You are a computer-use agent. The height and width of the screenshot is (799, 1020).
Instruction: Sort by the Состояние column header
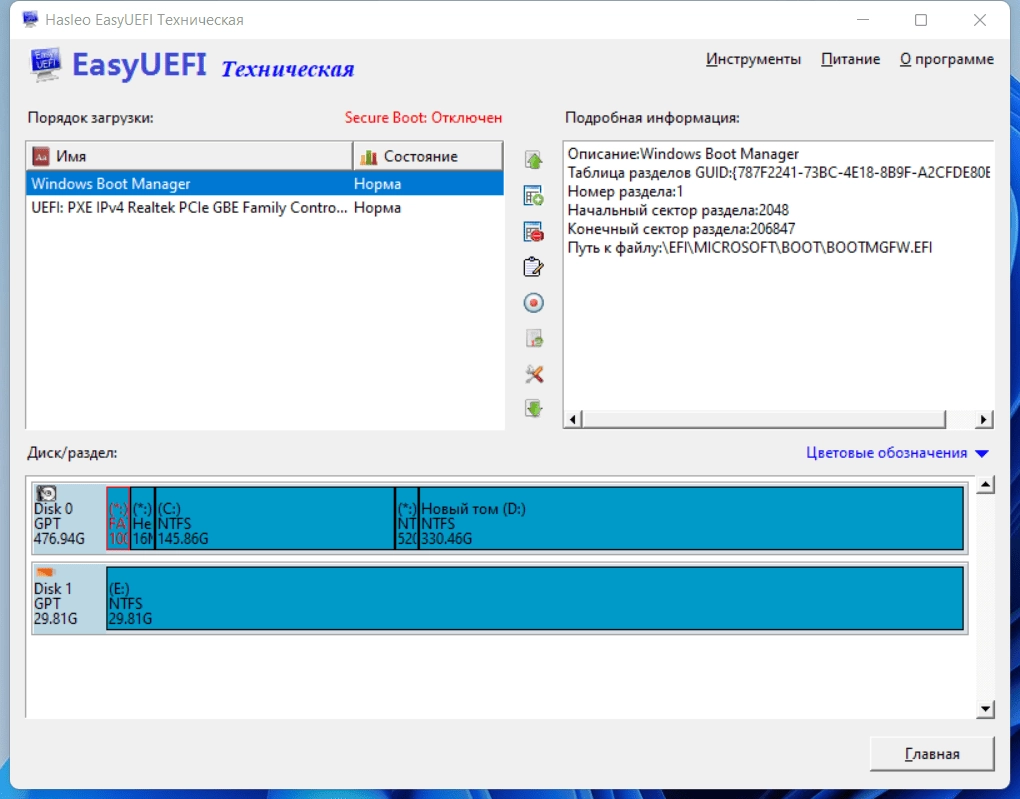click(x=427, y=156)
